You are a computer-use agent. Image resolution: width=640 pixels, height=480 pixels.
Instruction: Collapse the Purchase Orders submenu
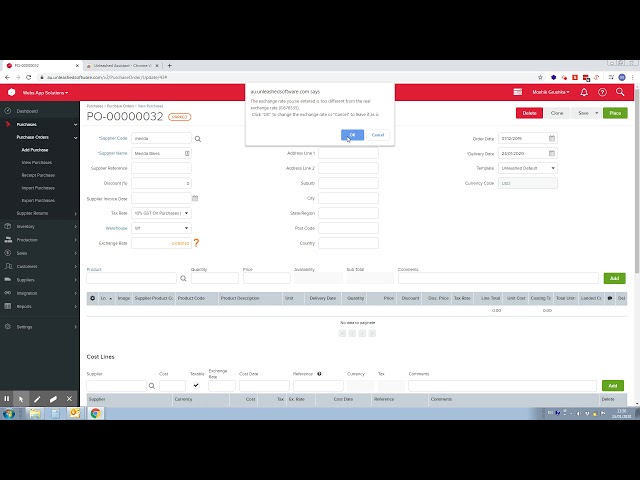[x=76, y=138]
